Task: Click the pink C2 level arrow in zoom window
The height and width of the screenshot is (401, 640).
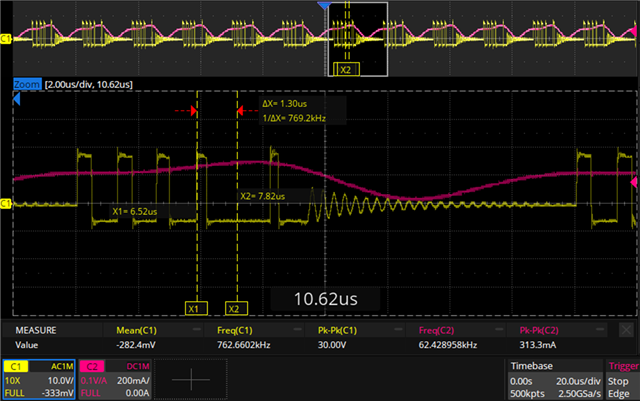Action: pyautogui.click(x=634, y=182)
